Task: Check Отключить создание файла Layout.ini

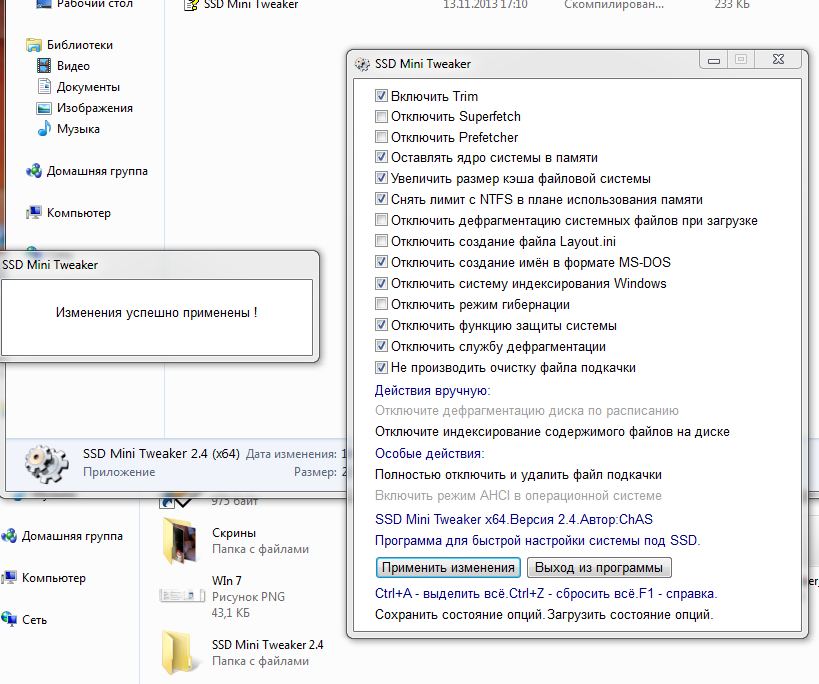Action: [x=381, y=241]
